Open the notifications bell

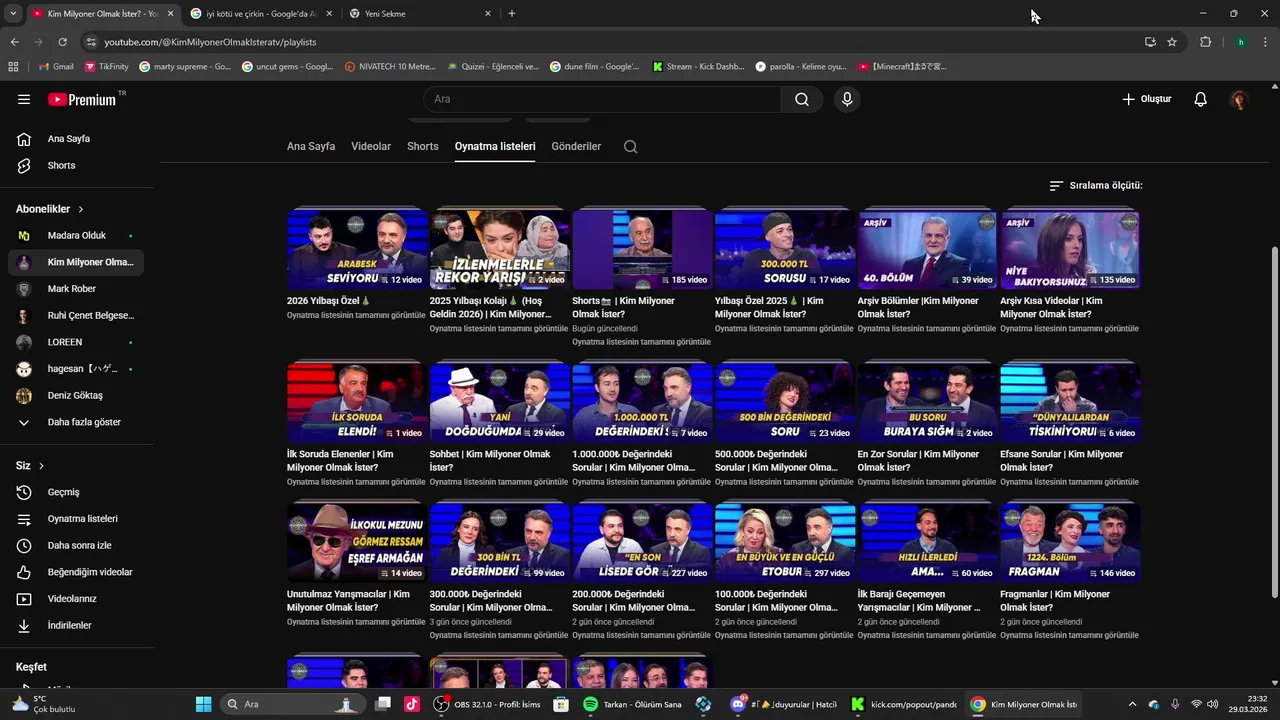pos(1201,99)
